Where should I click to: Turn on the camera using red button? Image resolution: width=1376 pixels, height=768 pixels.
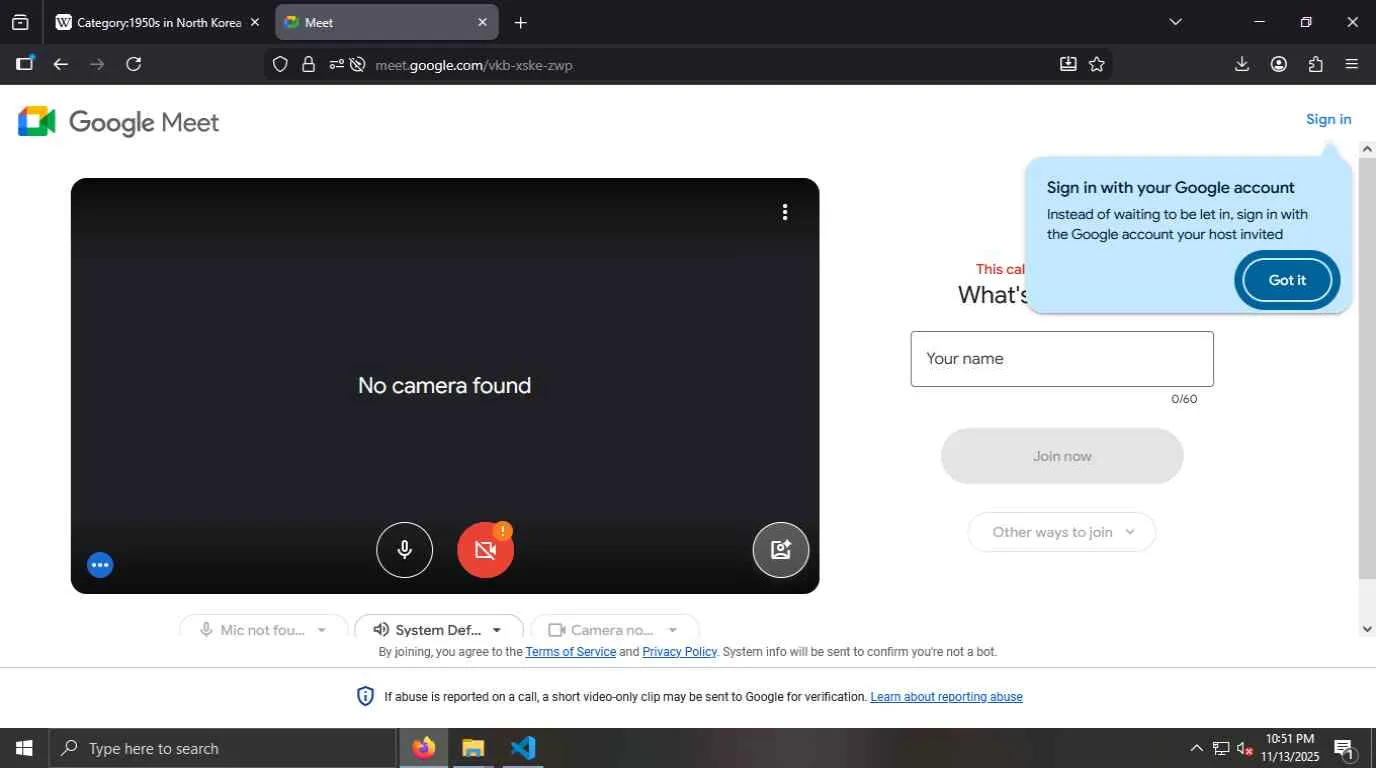485,550
